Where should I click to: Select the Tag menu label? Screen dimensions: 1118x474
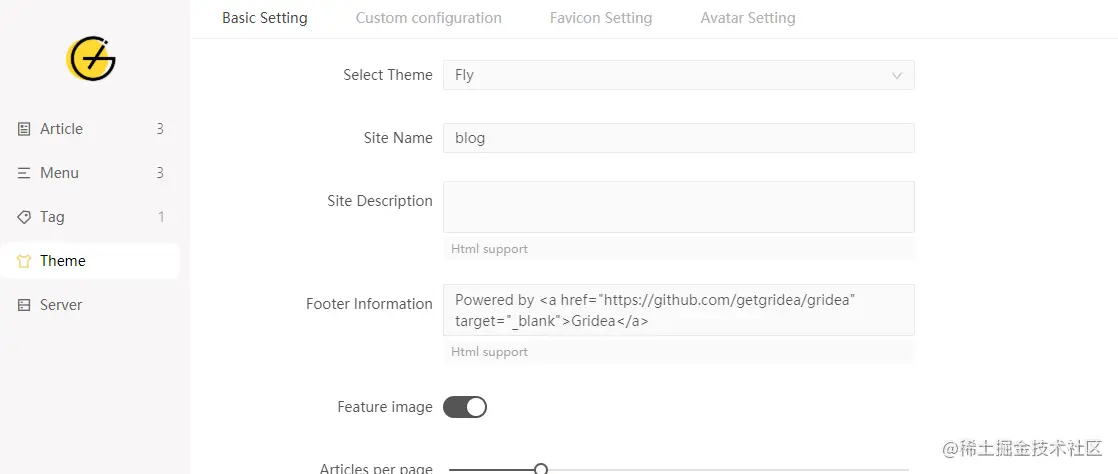coord(52,217)
